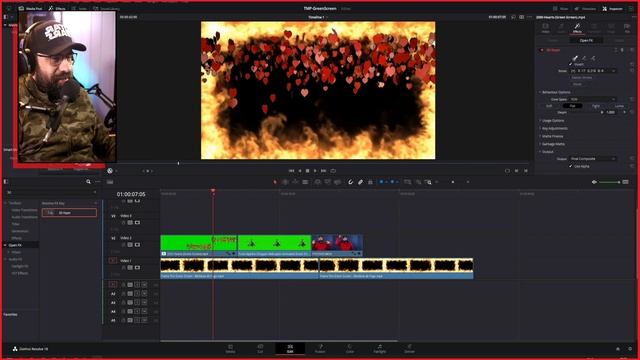Activate the Dynamic Trim Mode tool

click(x=295, y=182)
